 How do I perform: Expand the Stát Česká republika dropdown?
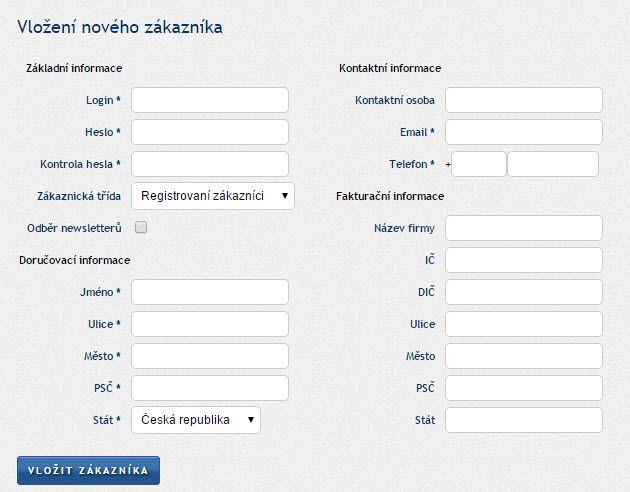(x=196, y=420)
